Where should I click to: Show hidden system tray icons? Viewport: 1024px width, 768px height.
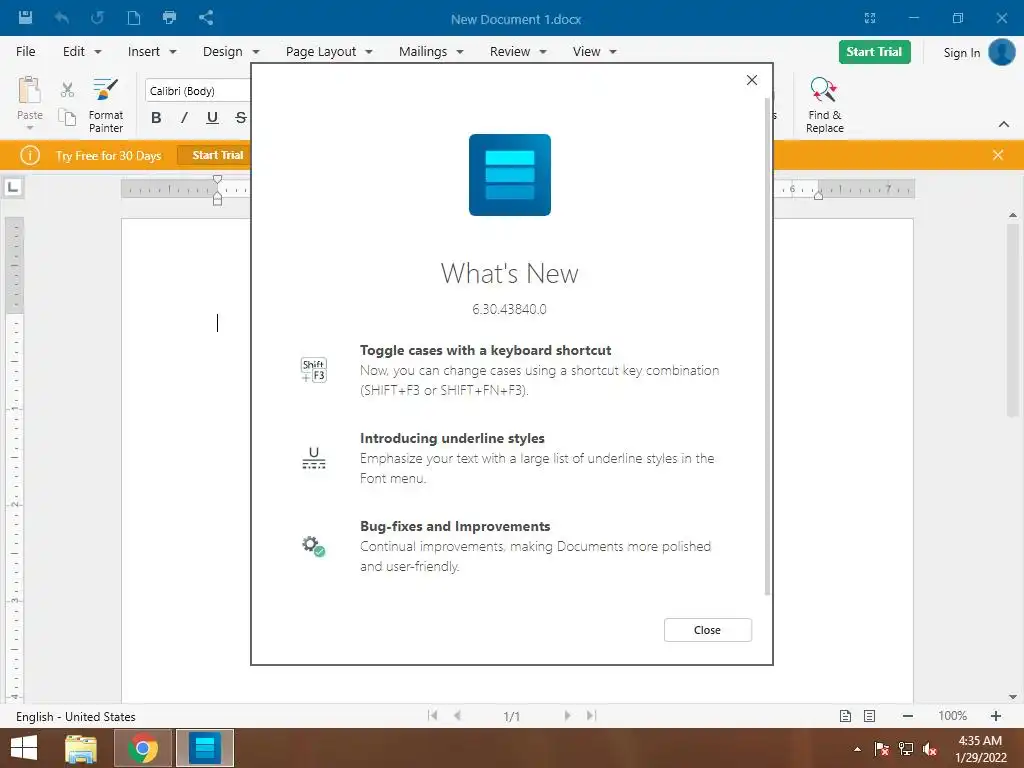[857, 749]
